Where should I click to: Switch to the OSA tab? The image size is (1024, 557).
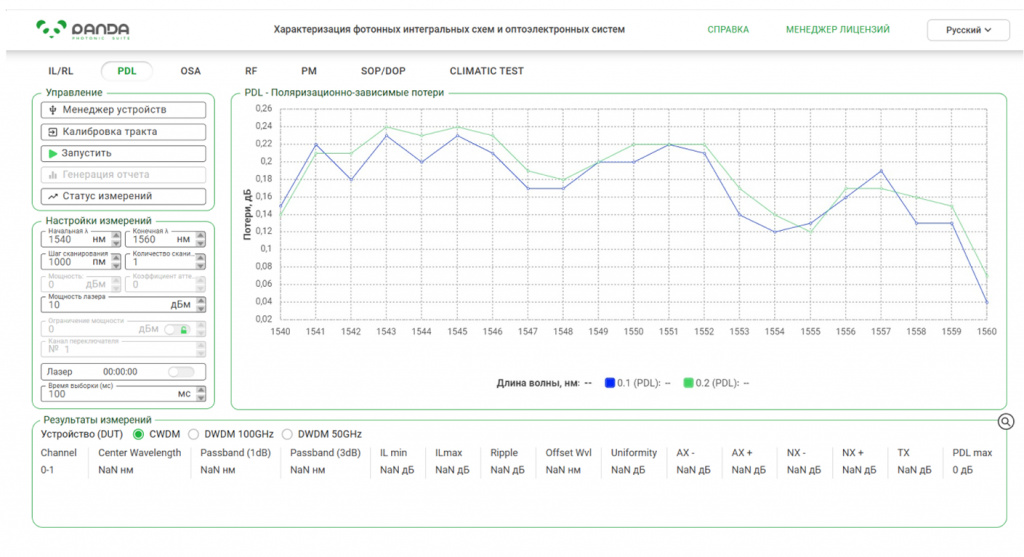point(191,71)
